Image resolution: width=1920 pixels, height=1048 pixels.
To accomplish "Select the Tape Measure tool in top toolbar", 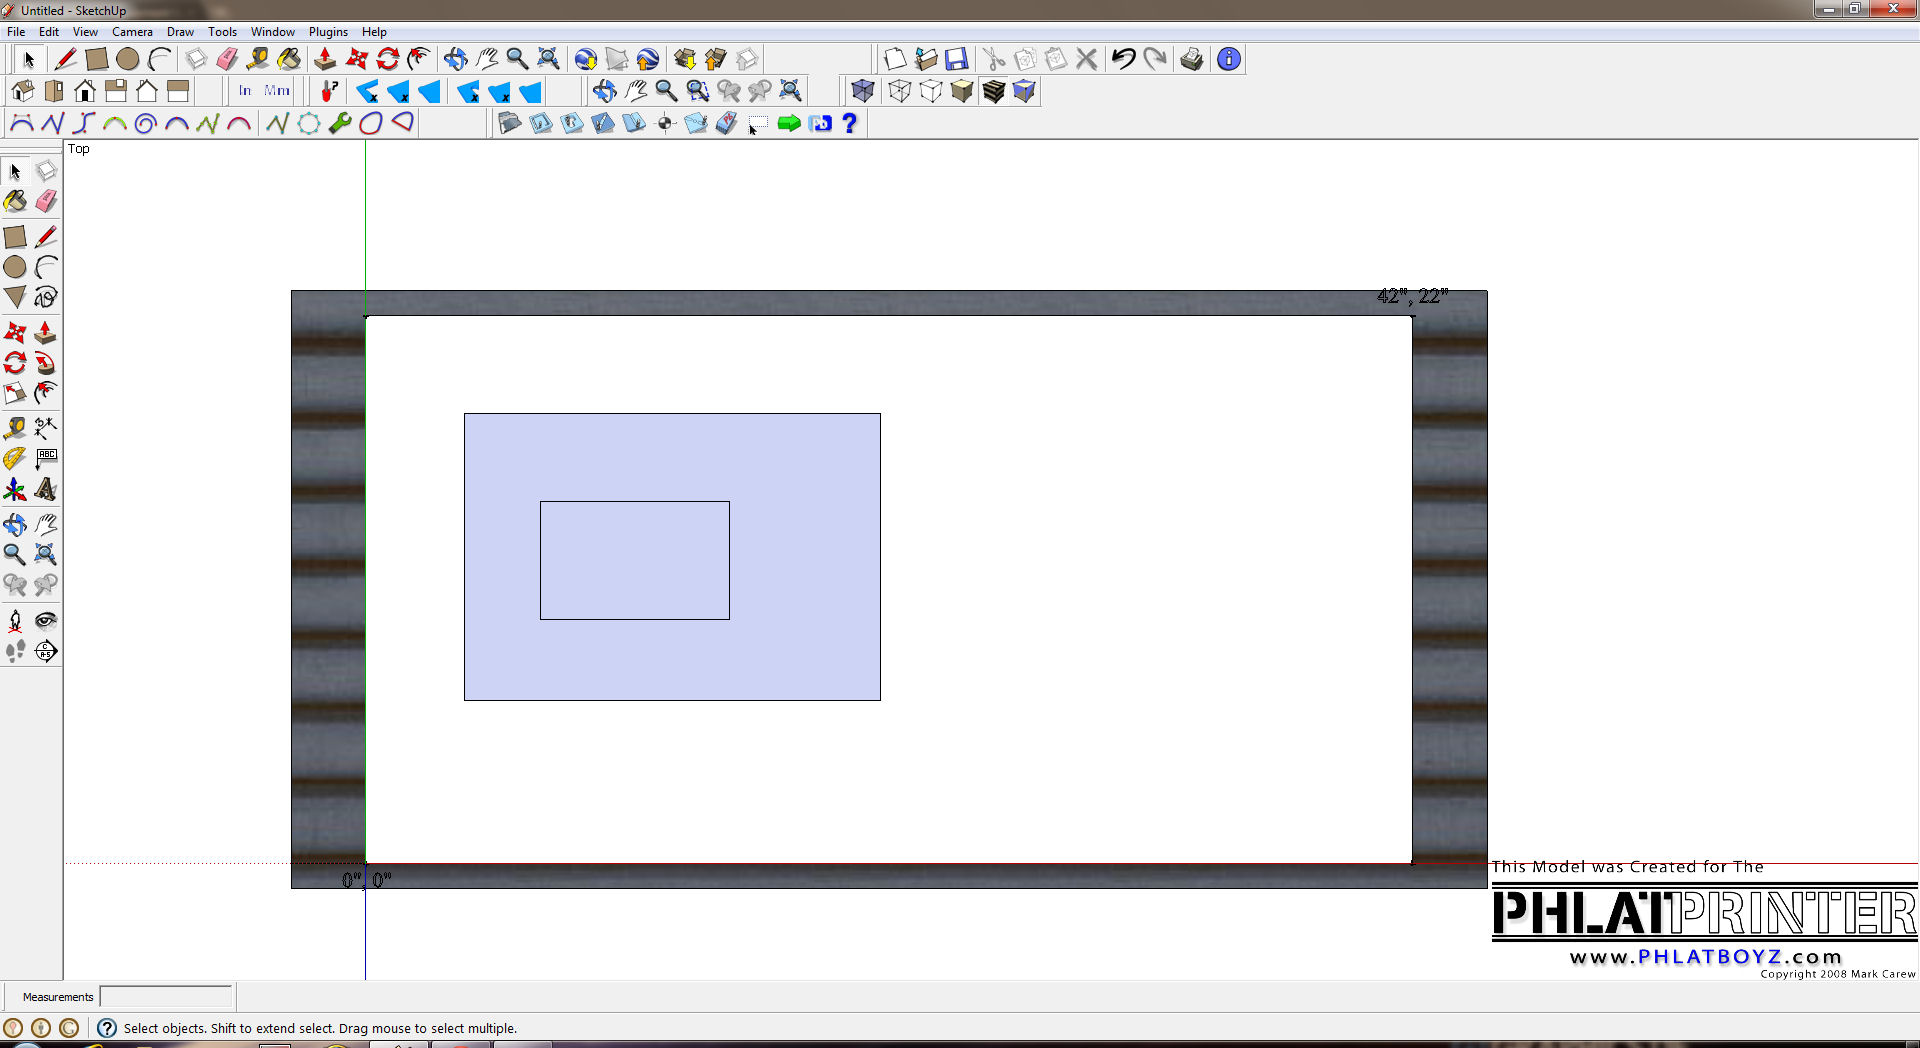I will 258,59.
